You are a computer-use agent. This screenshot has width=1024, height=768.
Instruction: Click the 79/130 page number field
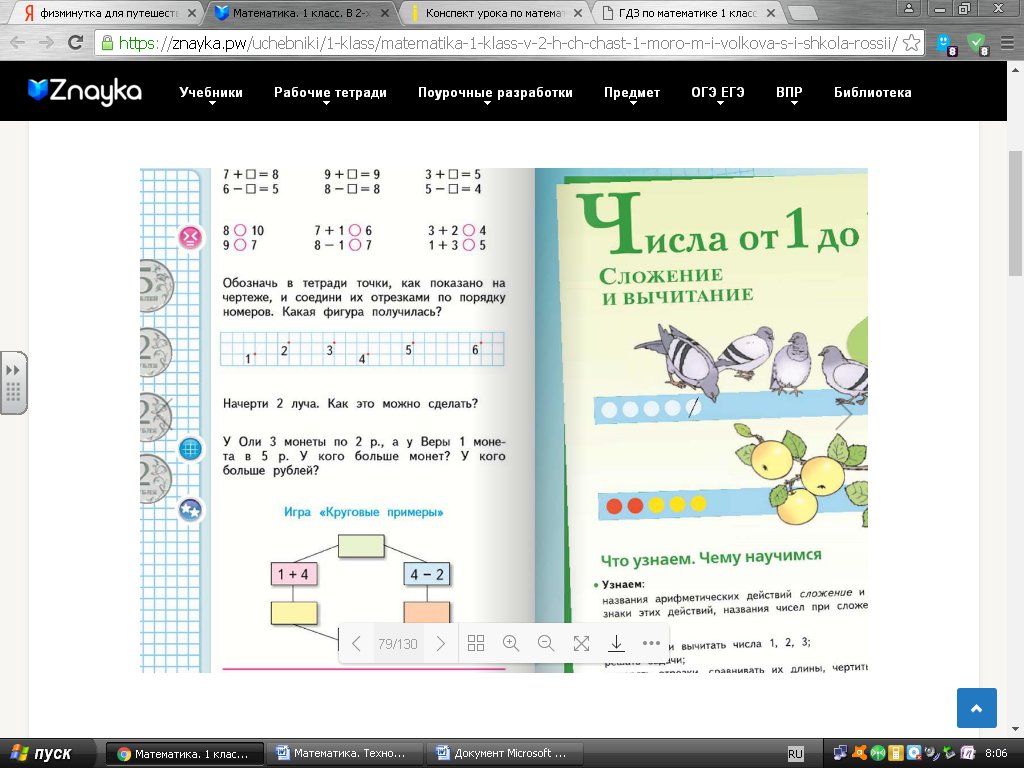point(398,644)
